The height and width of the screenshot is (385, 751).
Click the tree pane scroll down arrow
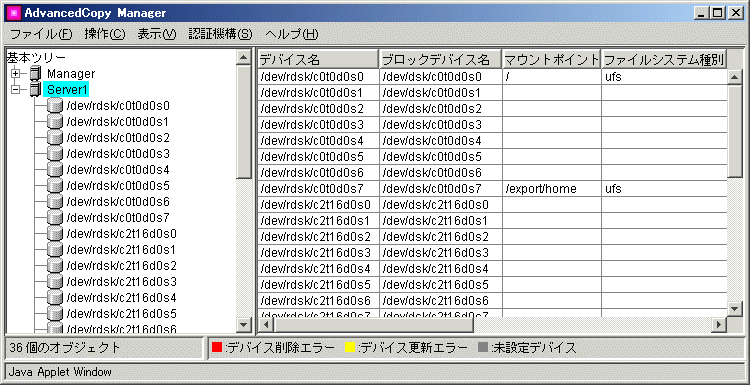[x=244, y=325]
